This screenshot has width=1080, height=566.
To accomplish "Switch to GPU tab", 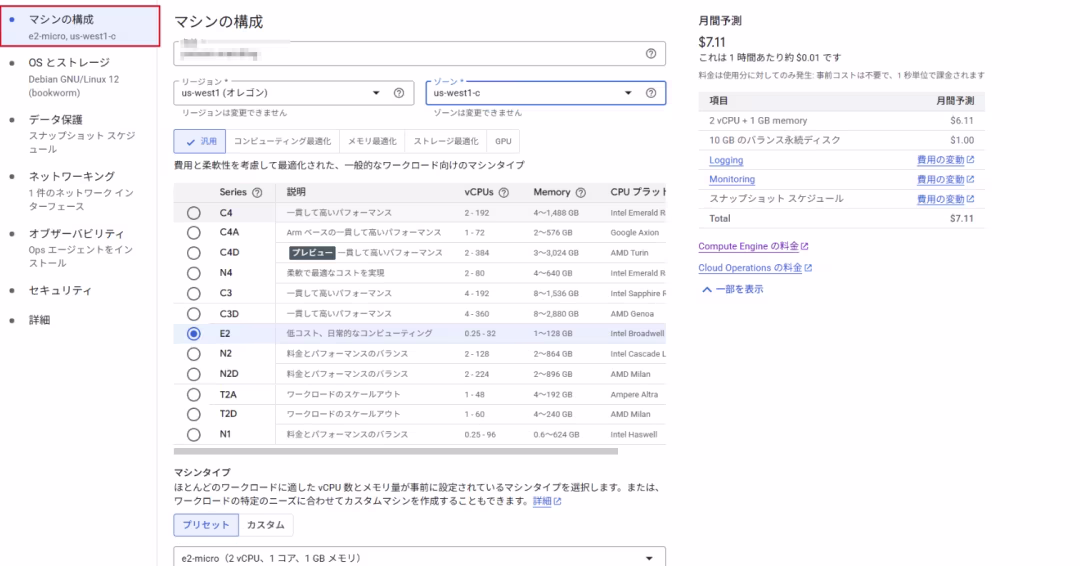I will [503, 141].
